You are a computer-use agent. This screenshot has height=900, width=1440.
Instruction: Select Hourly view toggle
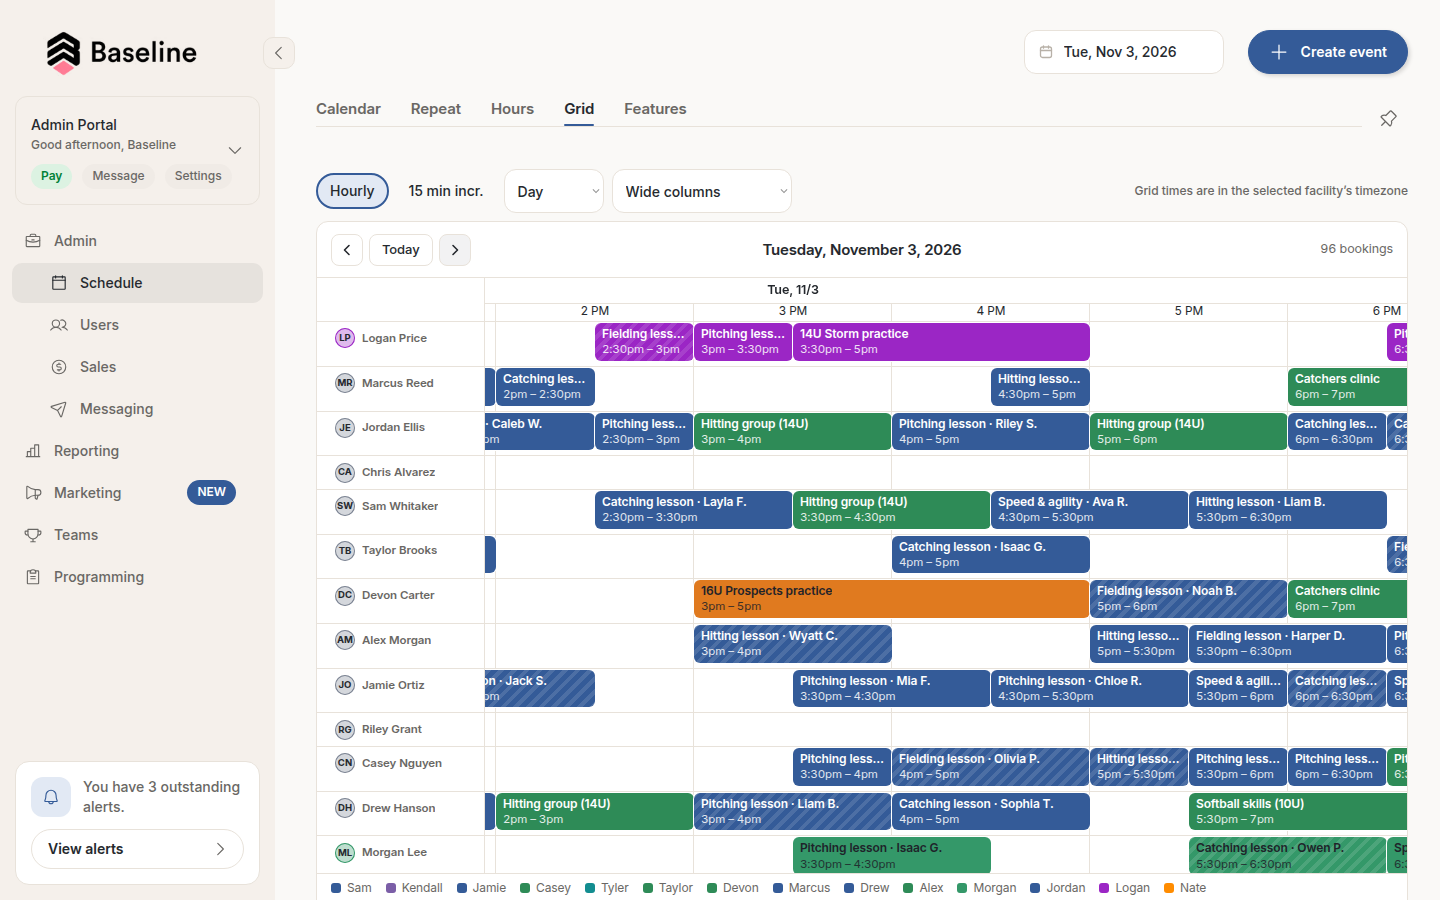tap(352, 191)
